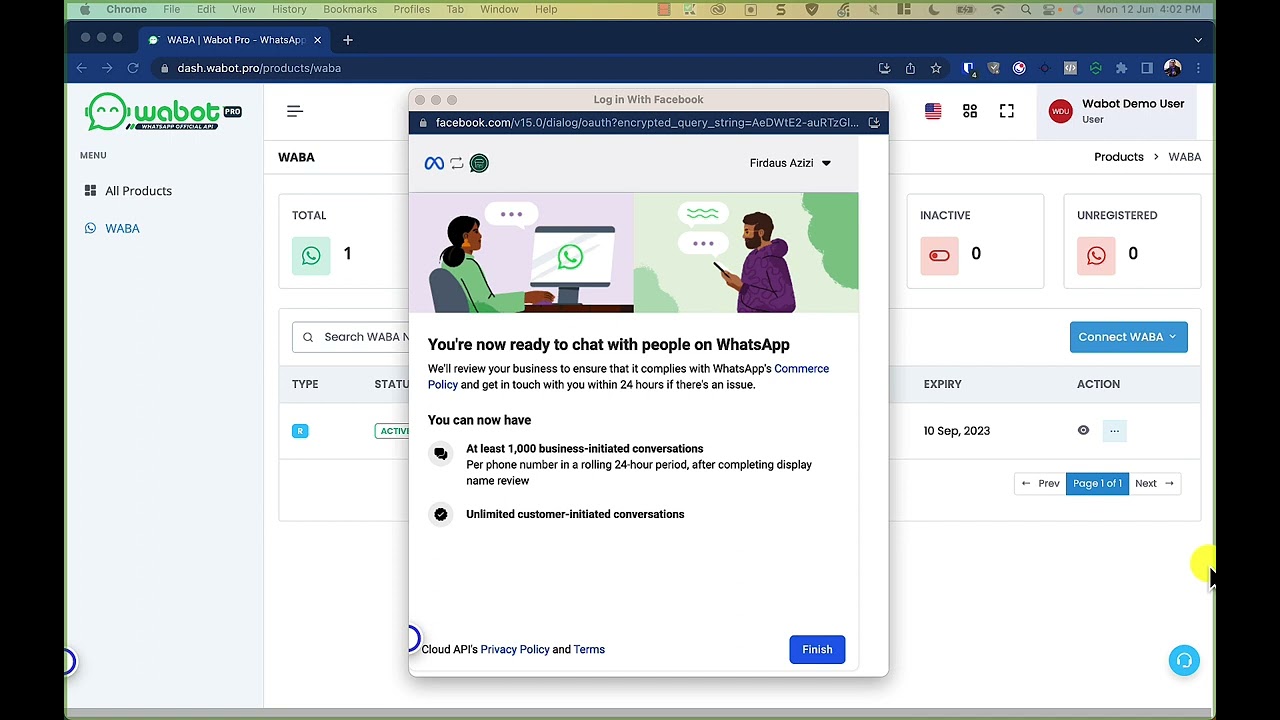Click the Chrome address bar URL

pos(259,68)
